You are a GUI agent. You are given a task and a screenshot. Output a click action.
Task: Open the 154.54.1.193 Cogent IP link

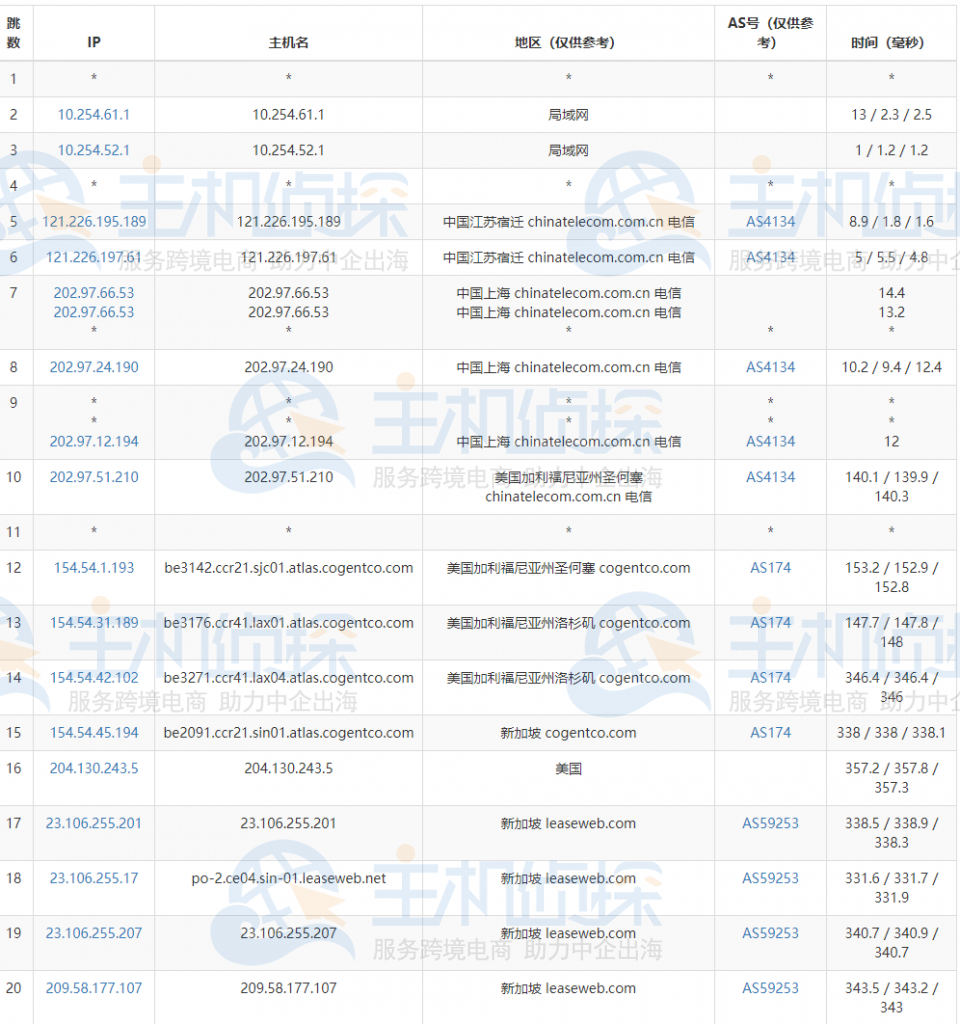coord(93,567)
